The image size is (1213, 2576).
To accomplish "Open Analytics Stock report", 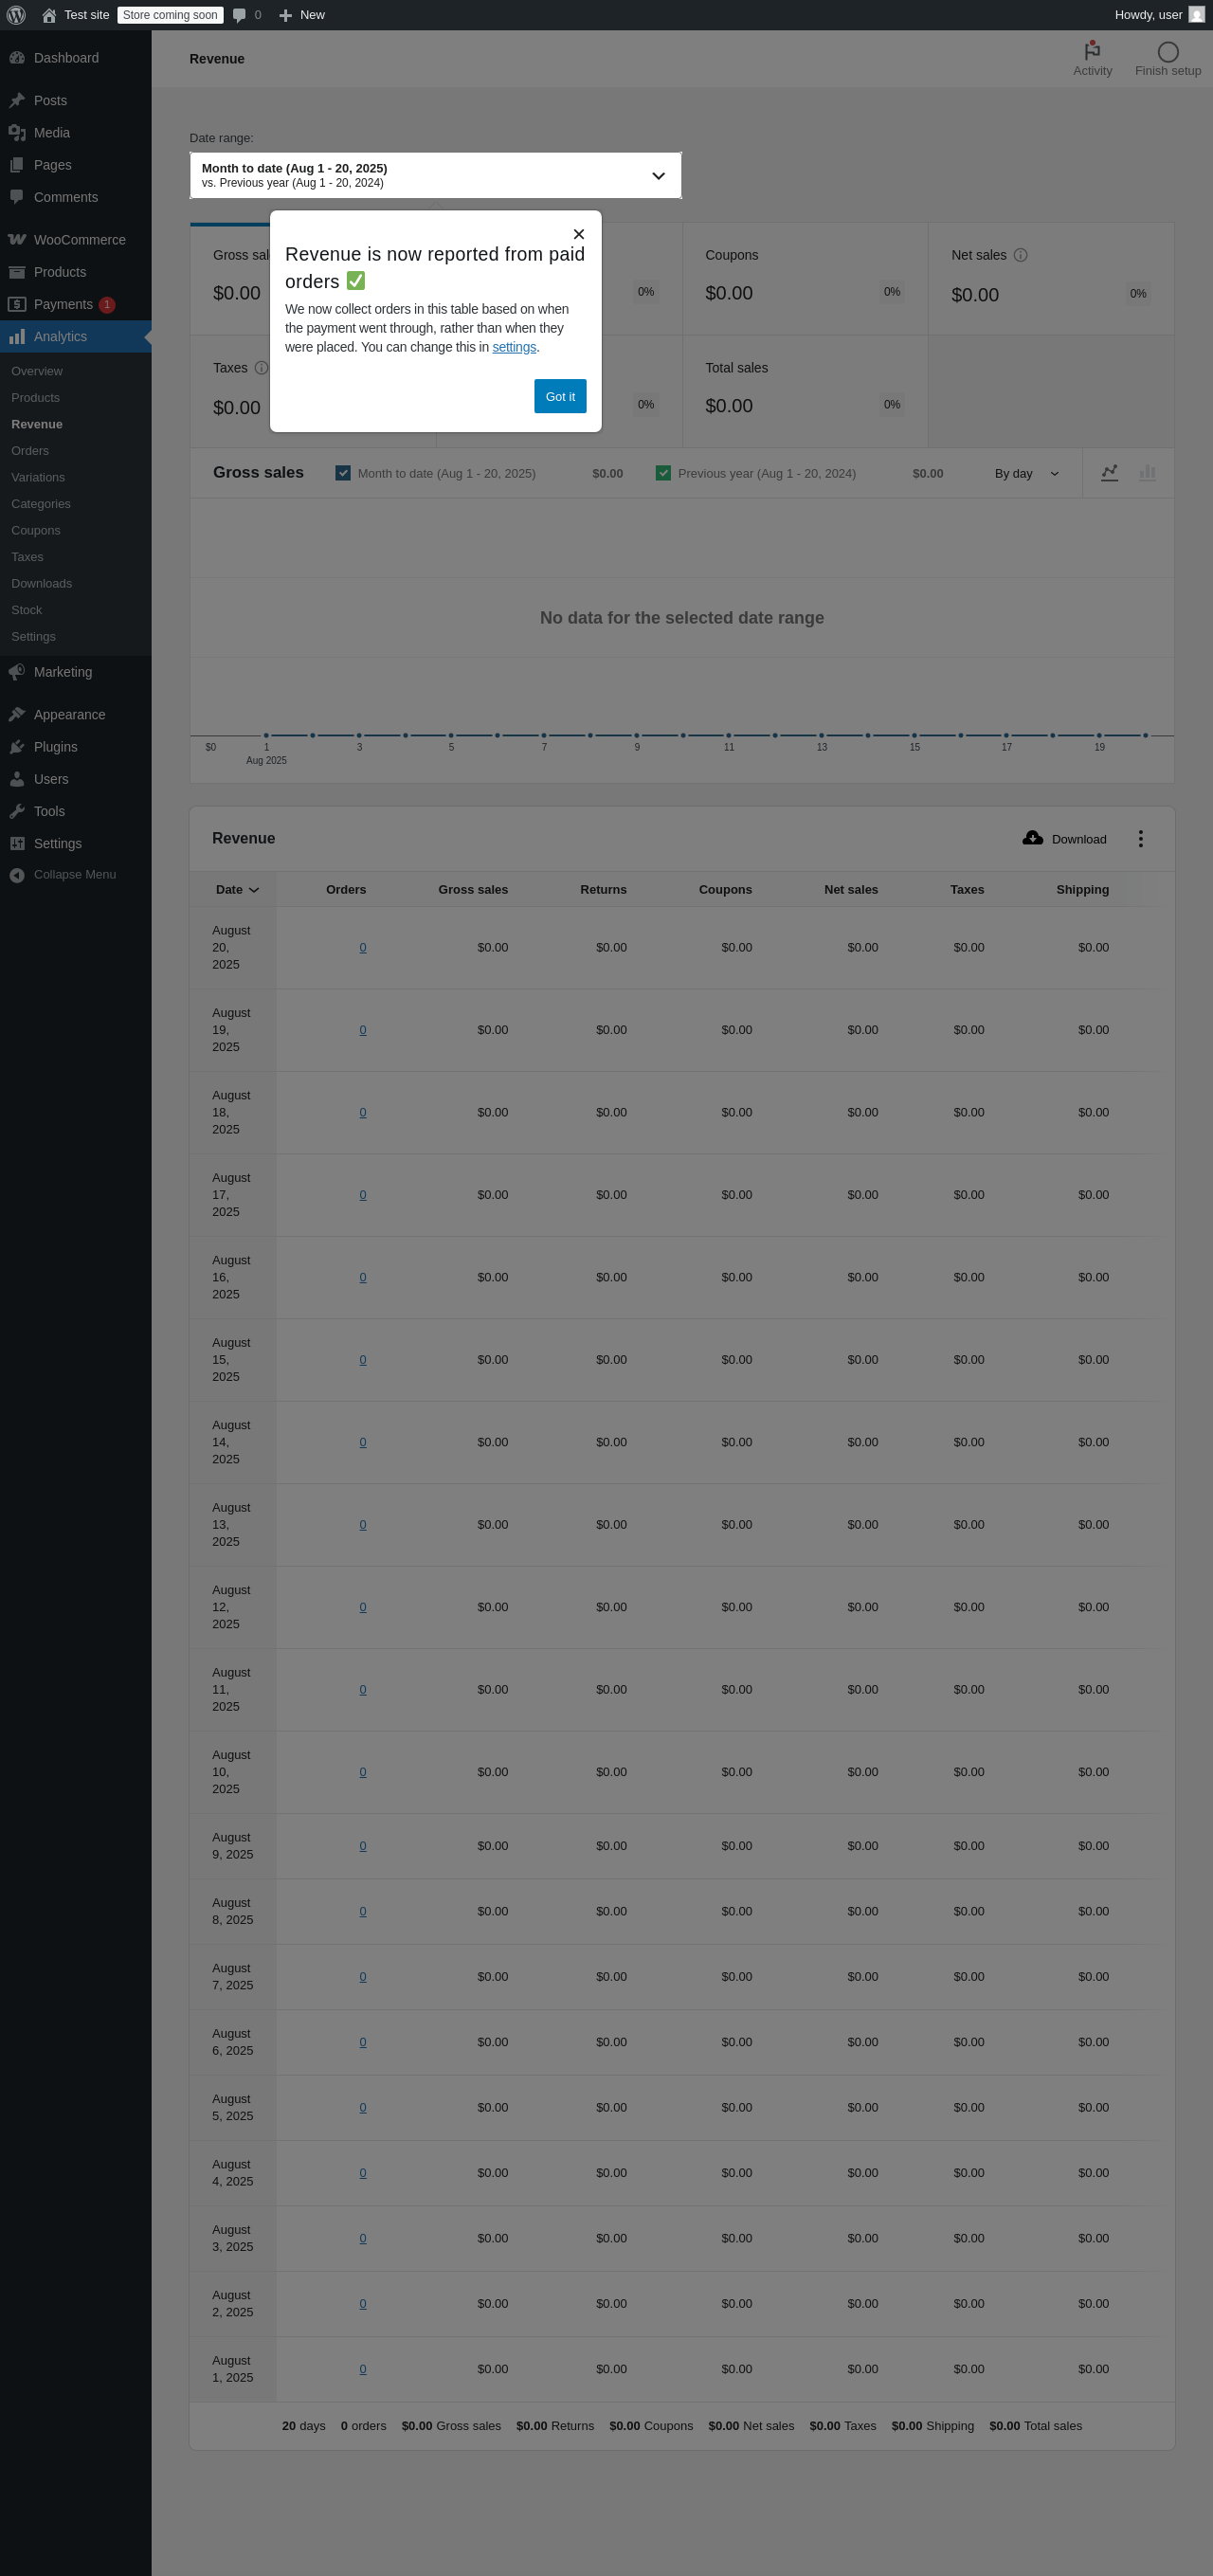I will click(27, 610).
